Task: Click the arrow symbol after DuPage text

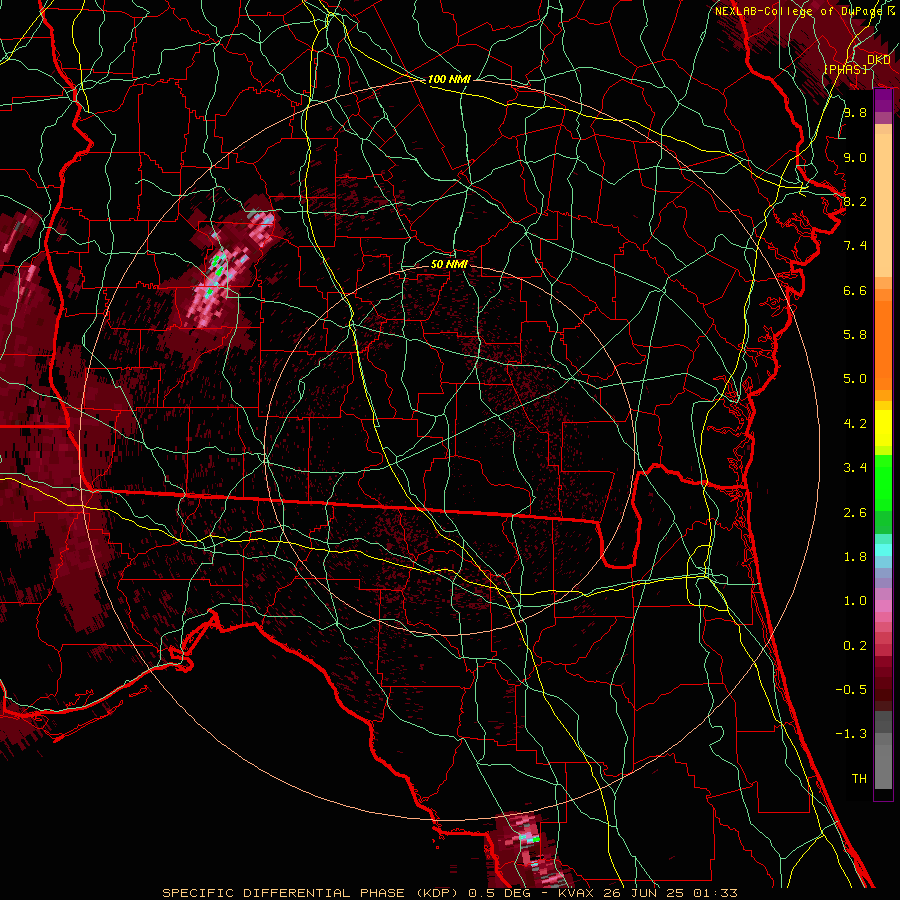Action: click(x=891, y=10)
